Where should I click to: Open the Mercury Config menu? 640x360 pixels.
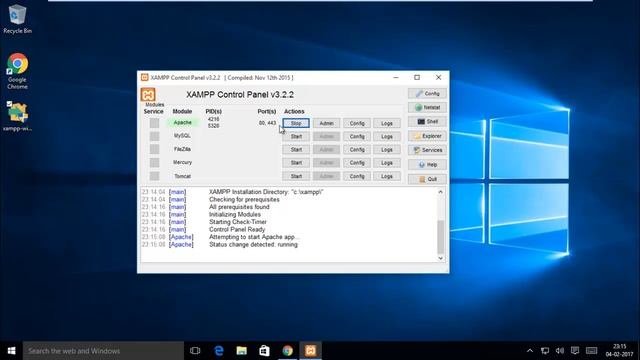pyautogui.click(x=357, y=162)
